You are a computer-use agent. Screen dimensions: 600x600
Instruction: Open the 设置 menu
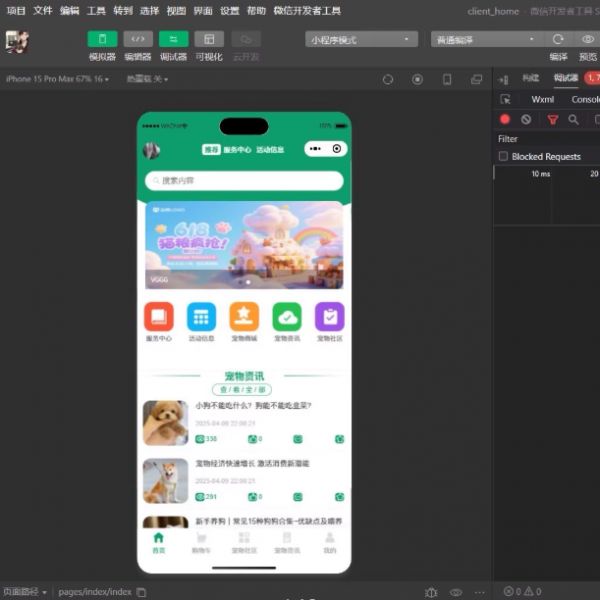click(x=230, y=11)
